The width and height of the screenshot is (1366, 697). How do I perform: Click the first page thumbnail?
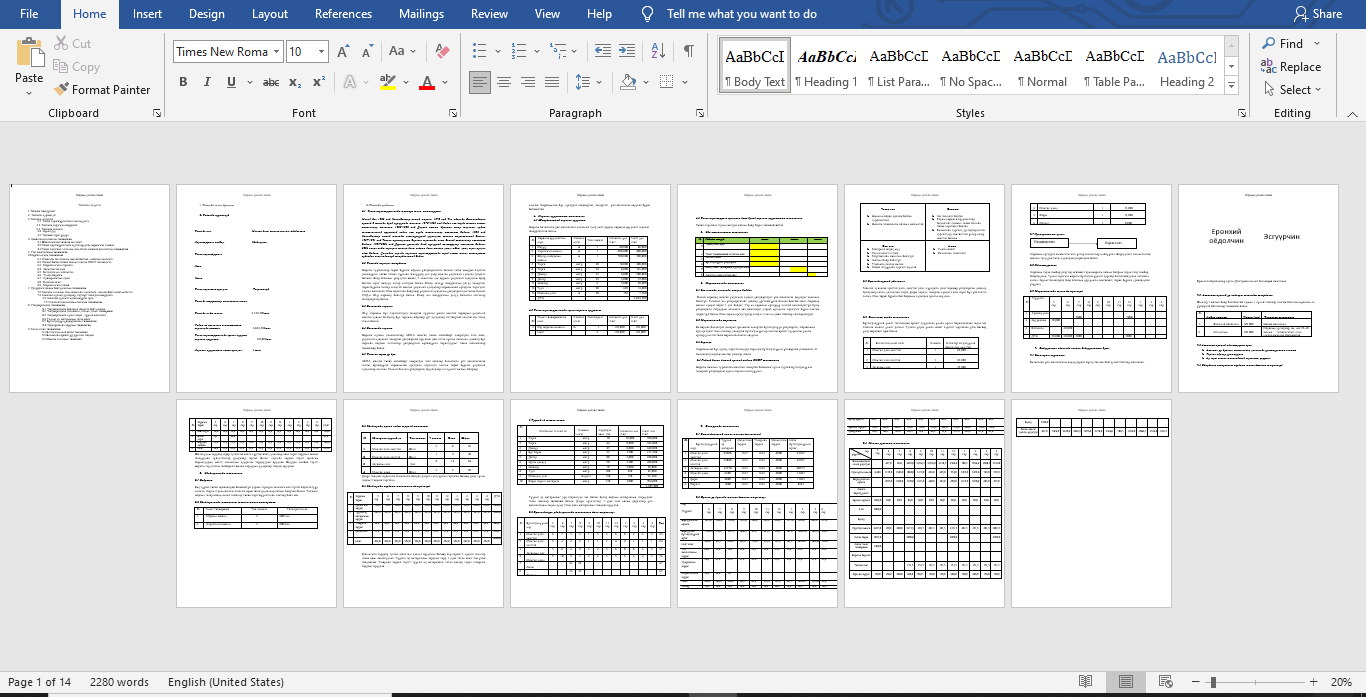click(90, 288)
